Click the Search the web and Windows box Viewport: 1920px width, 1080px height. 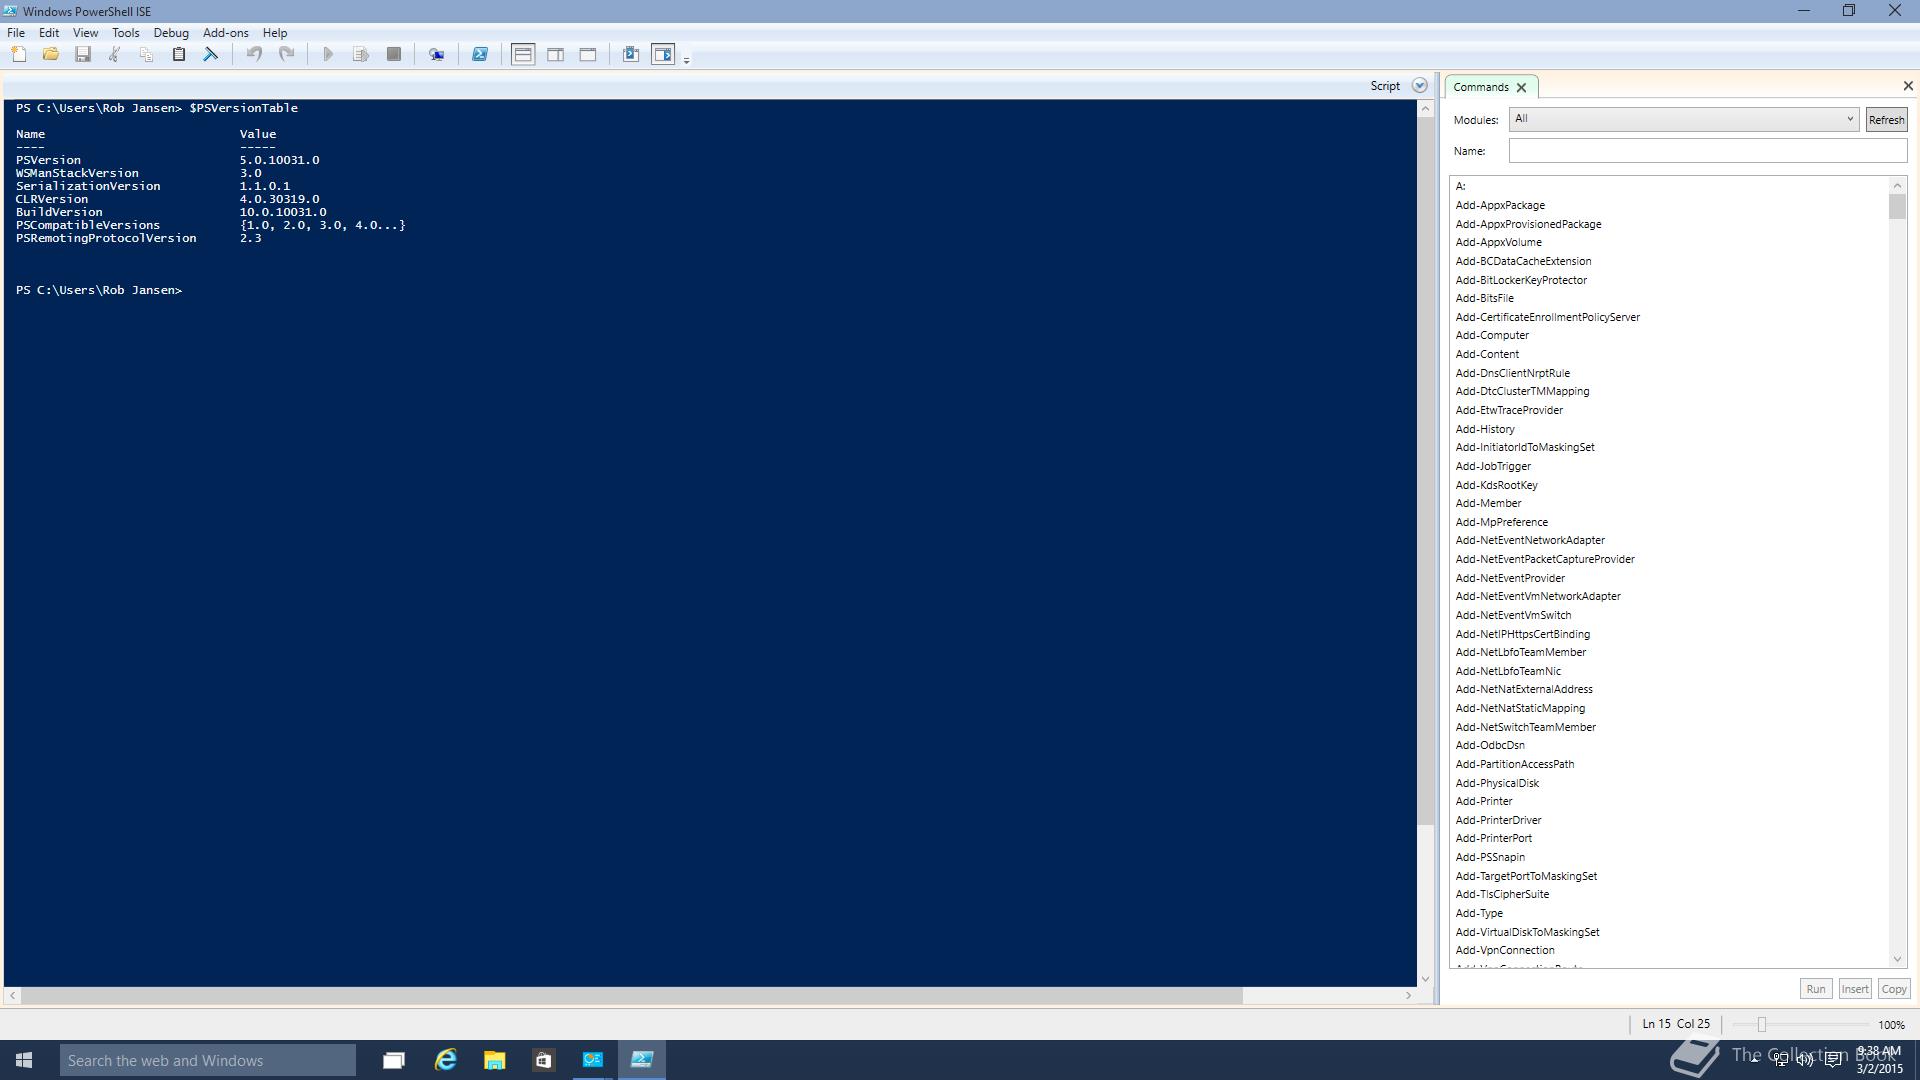click(208, 1060)
